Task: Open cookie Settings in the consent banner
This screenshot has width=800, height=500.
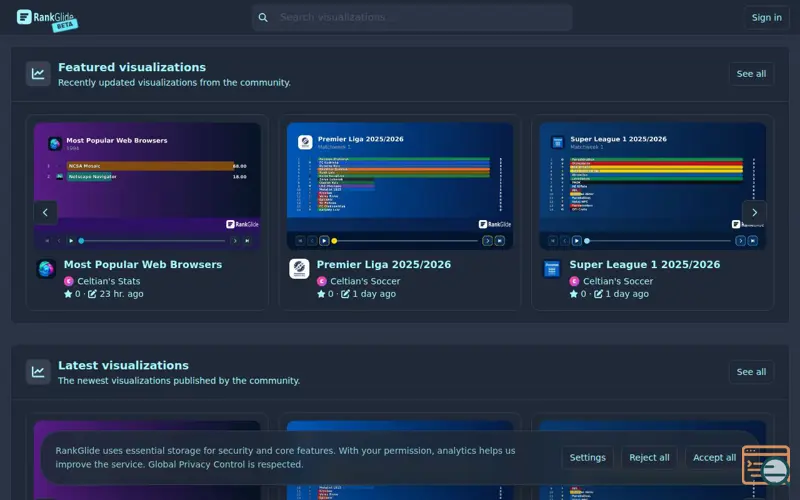Action: tap(587, 458)
